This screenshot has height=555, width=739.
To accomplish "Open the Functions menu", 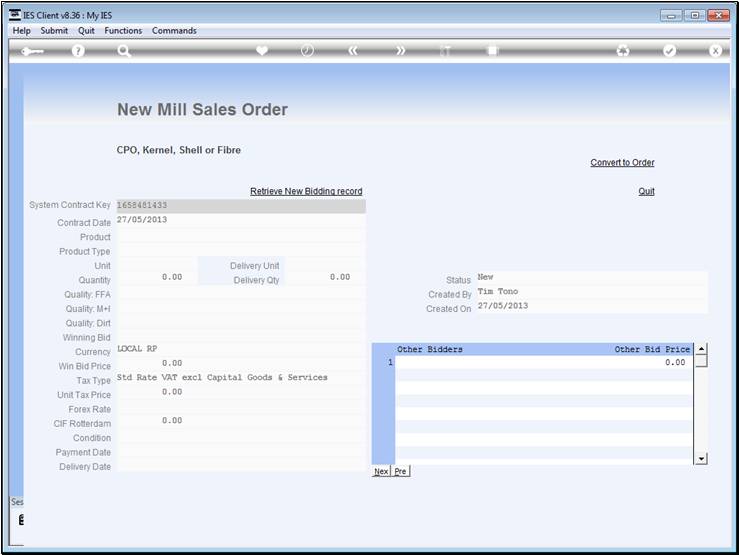I will 123,31.
